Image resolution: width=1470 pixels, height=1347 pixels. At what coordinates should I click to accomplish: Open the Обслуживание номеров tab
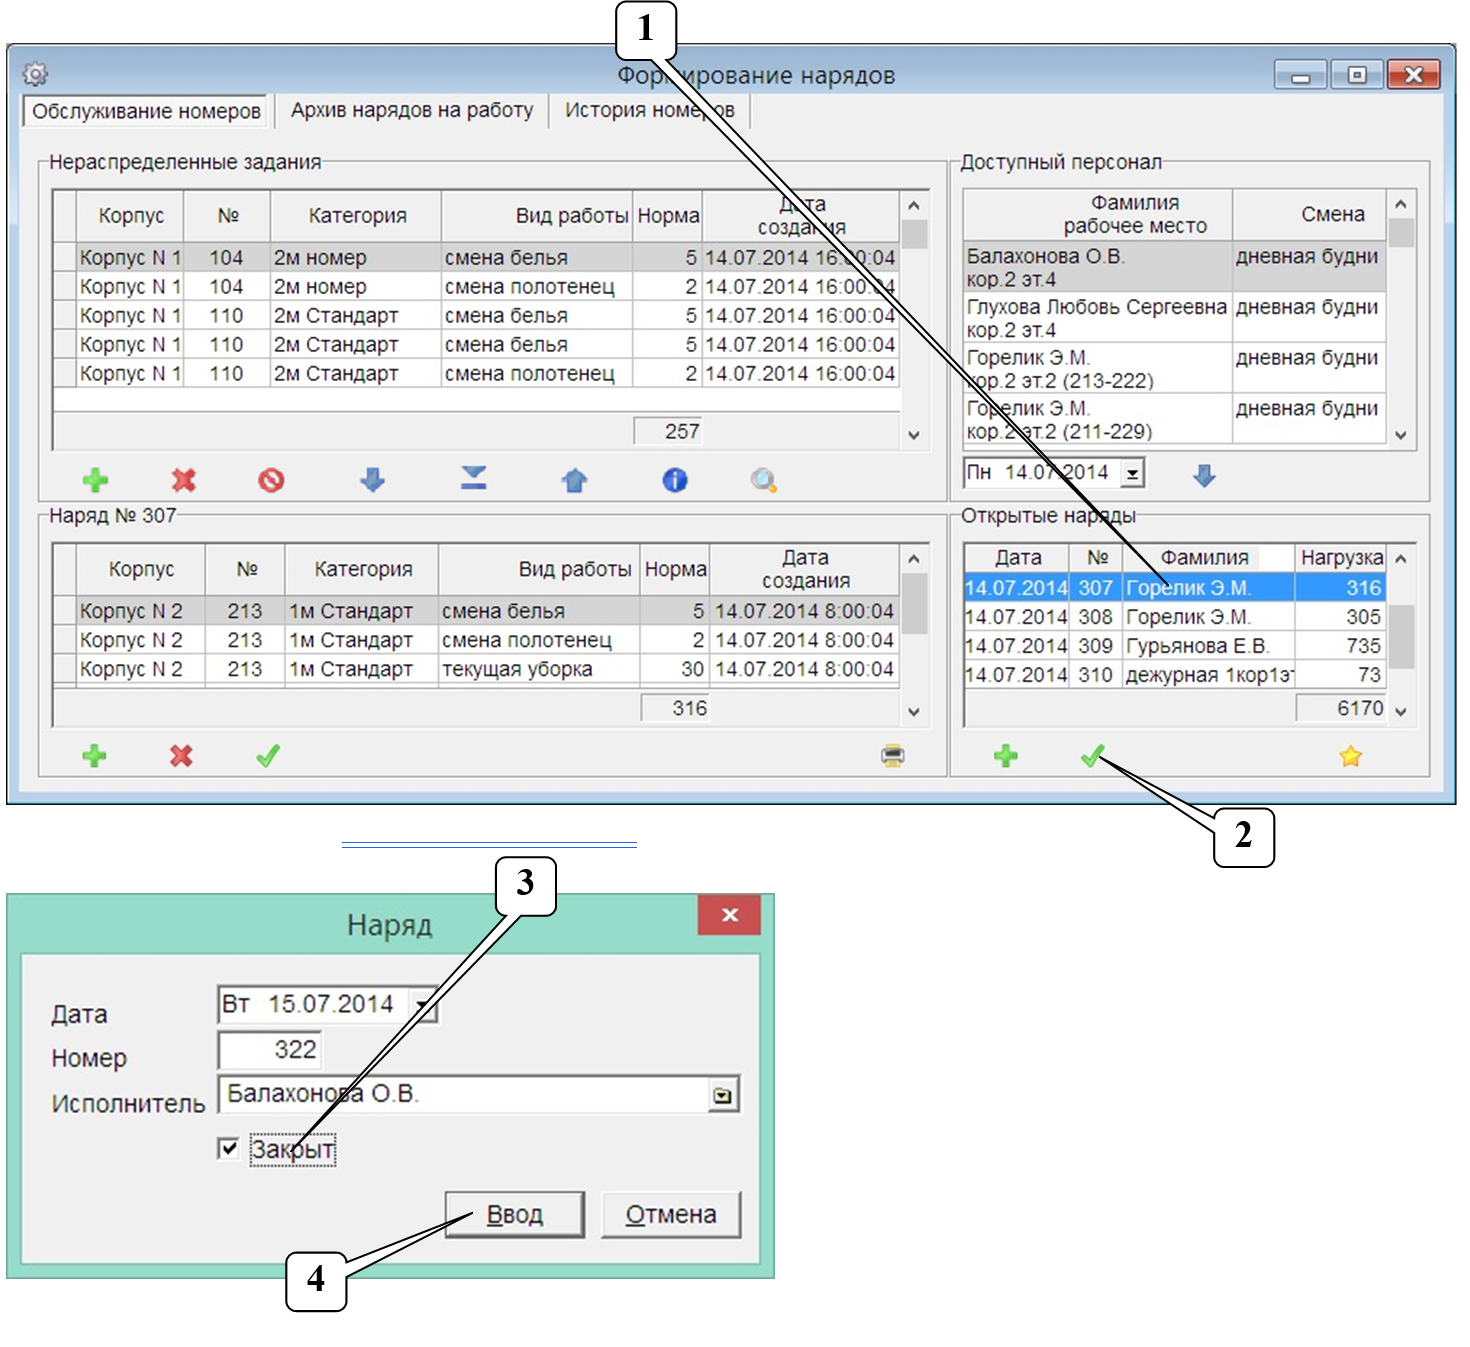(146, 111)
